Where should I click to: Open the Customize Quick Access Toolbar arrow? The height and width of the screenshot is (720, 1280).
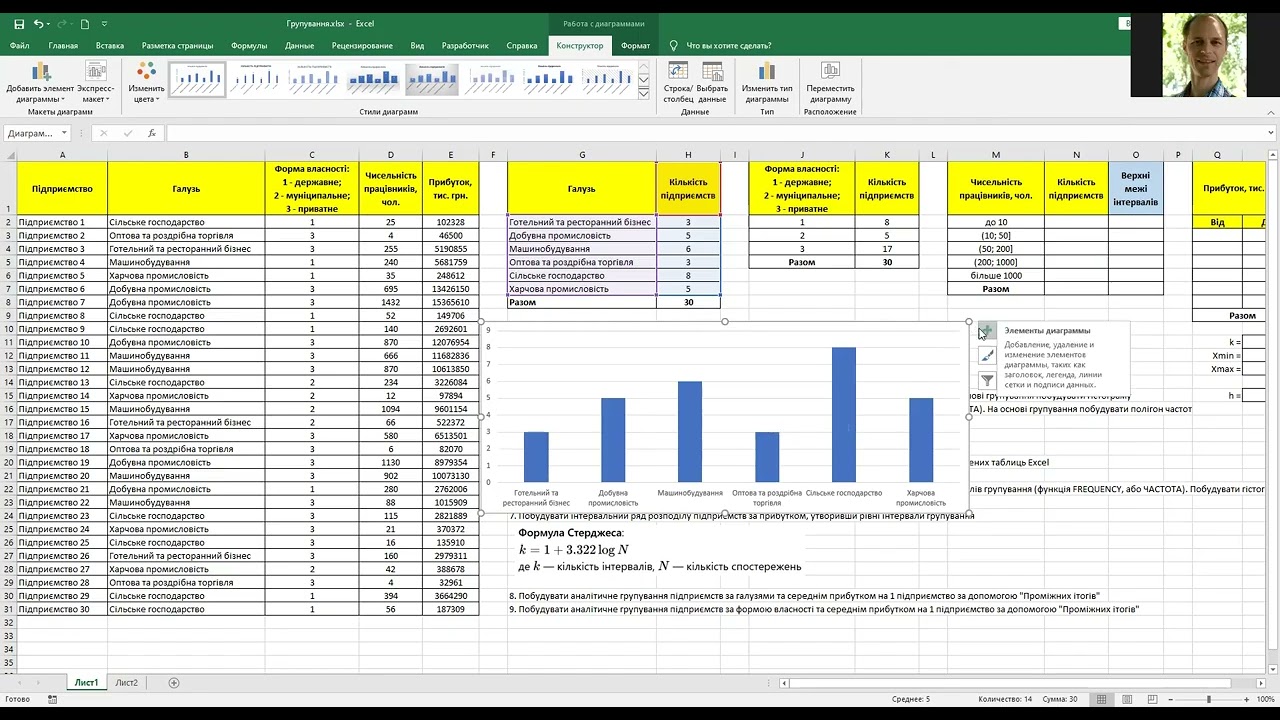pyautogui.click(x=105, y=23)
